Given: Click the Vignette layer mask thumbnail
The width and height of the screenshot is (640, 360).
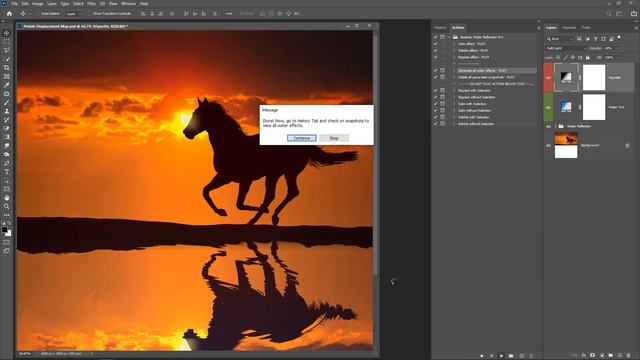Looking at the screenshot, I should click(x=594, y=78).
